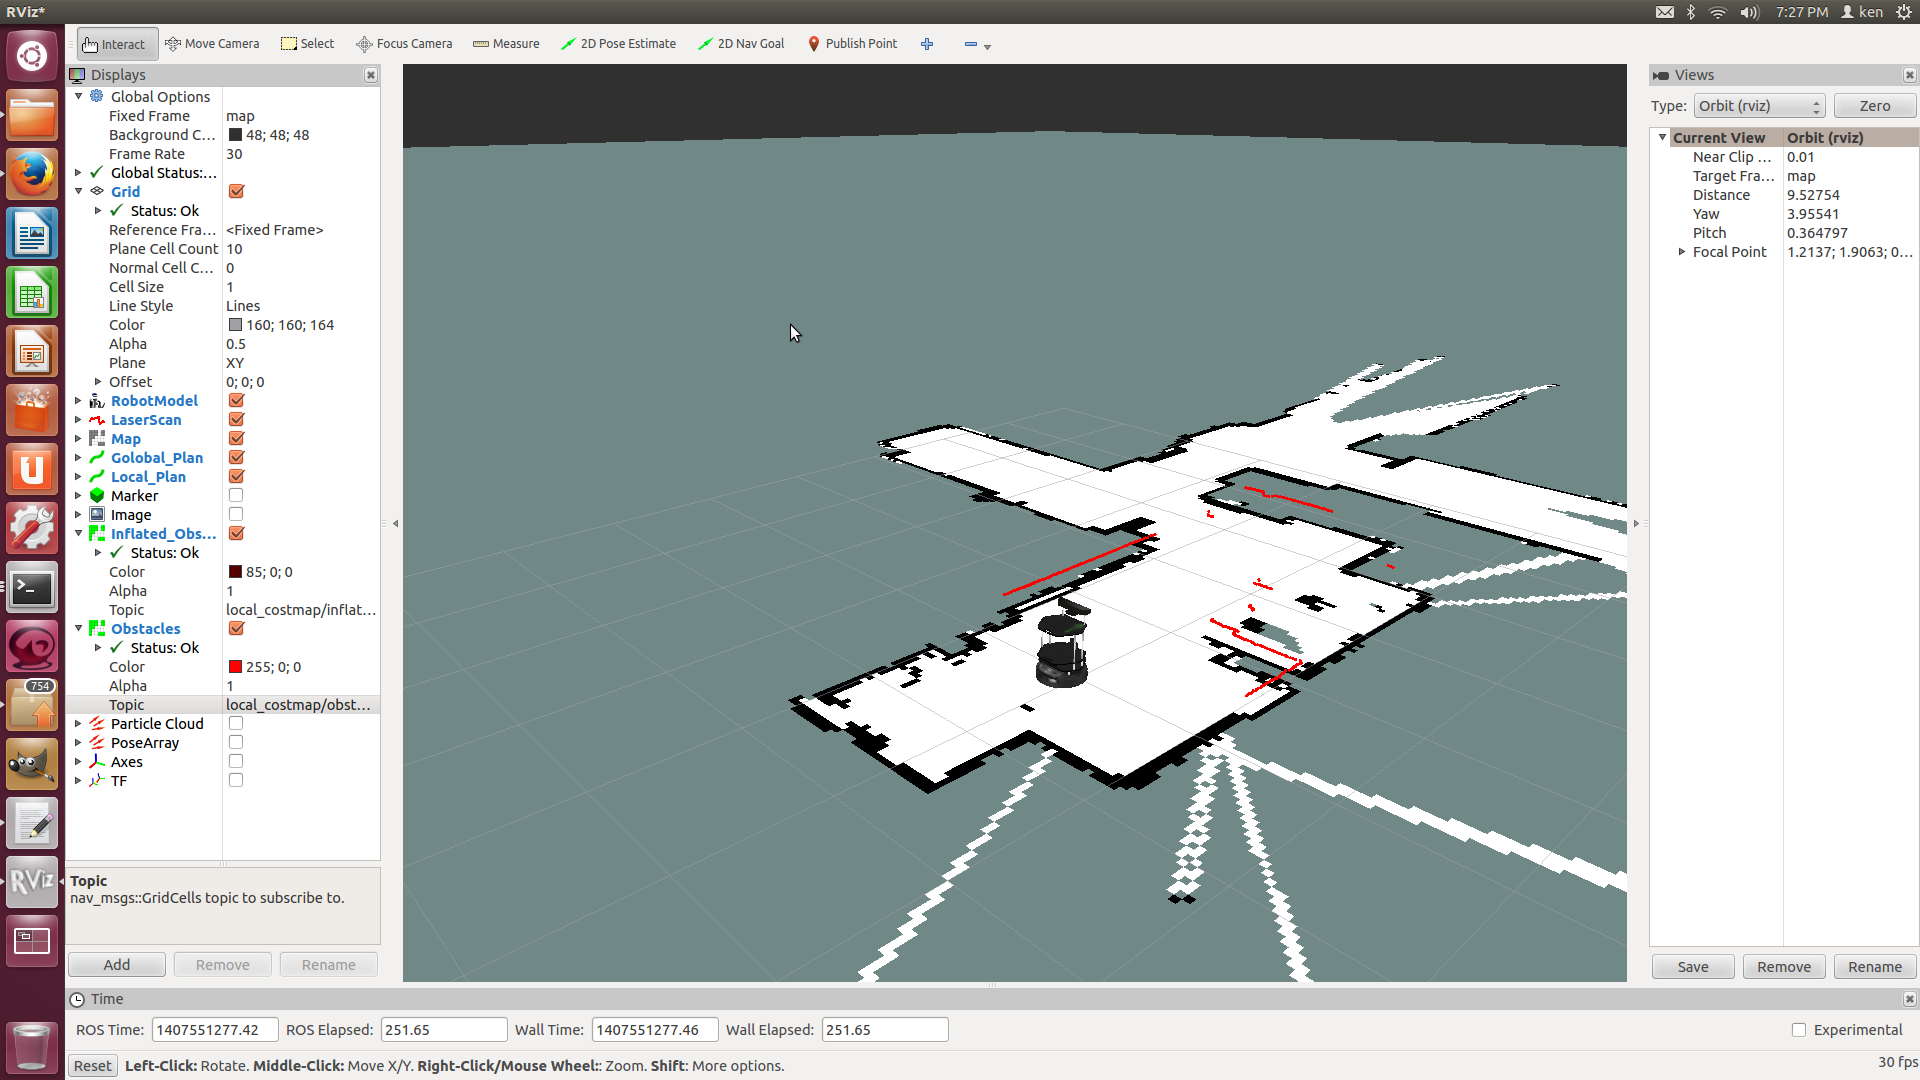Pick the 2D Nav Goal tool

[x=741, y=44]
